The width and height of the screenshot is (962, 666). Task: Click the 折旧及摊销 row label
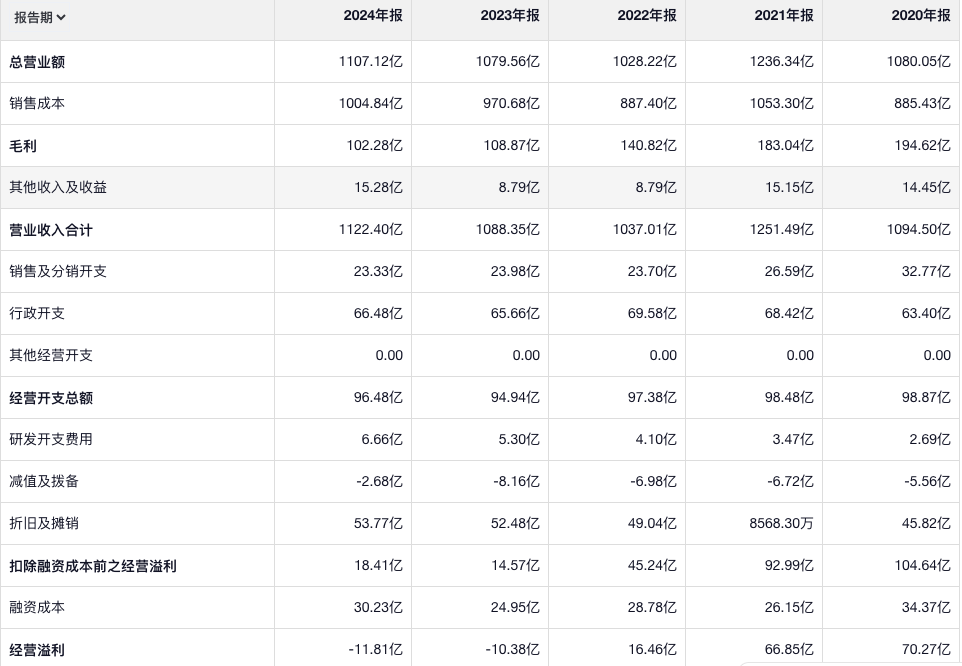coord(44,524)
